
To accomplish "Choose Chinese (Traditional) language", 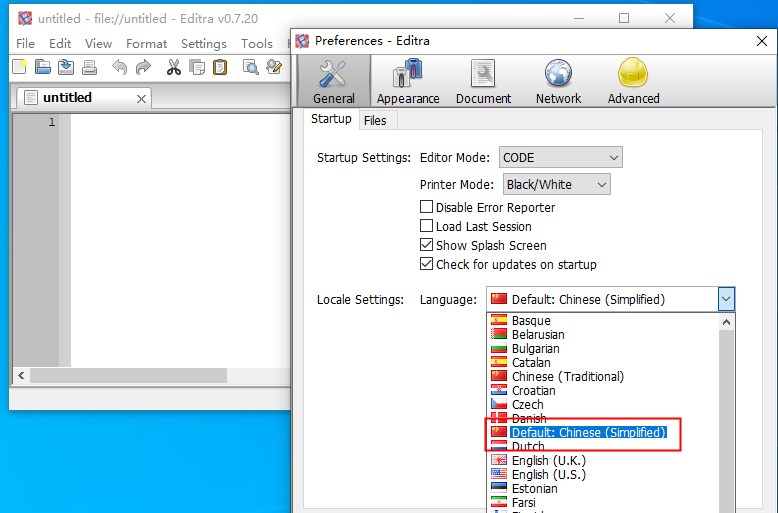I will pos(603,377).
